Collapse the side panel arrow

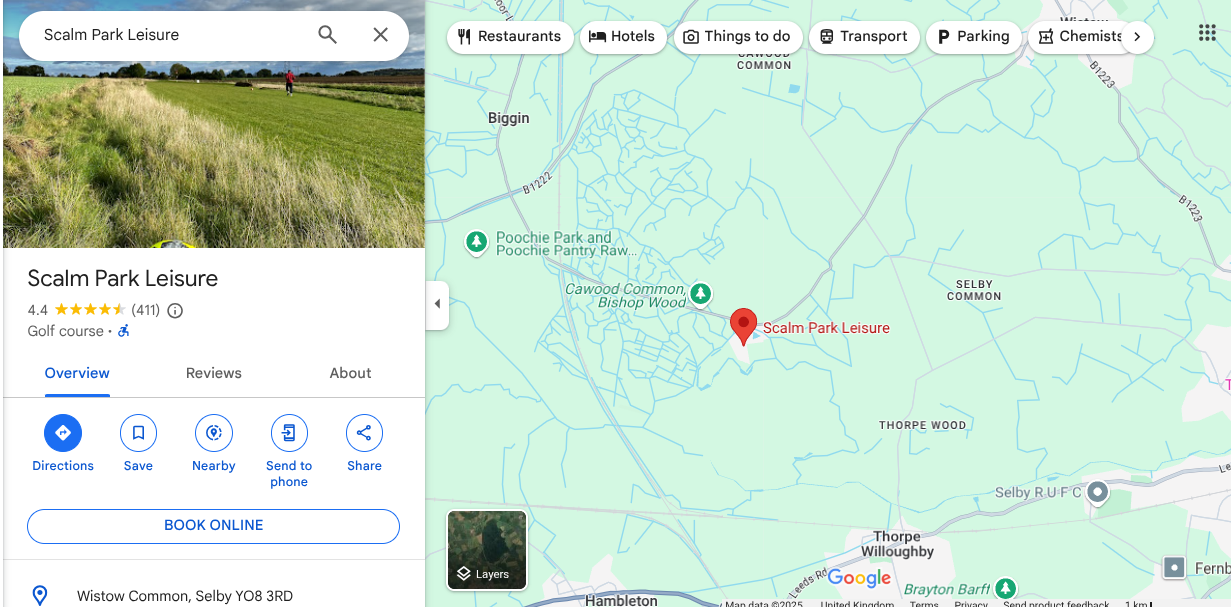click(x=437, y=304)
